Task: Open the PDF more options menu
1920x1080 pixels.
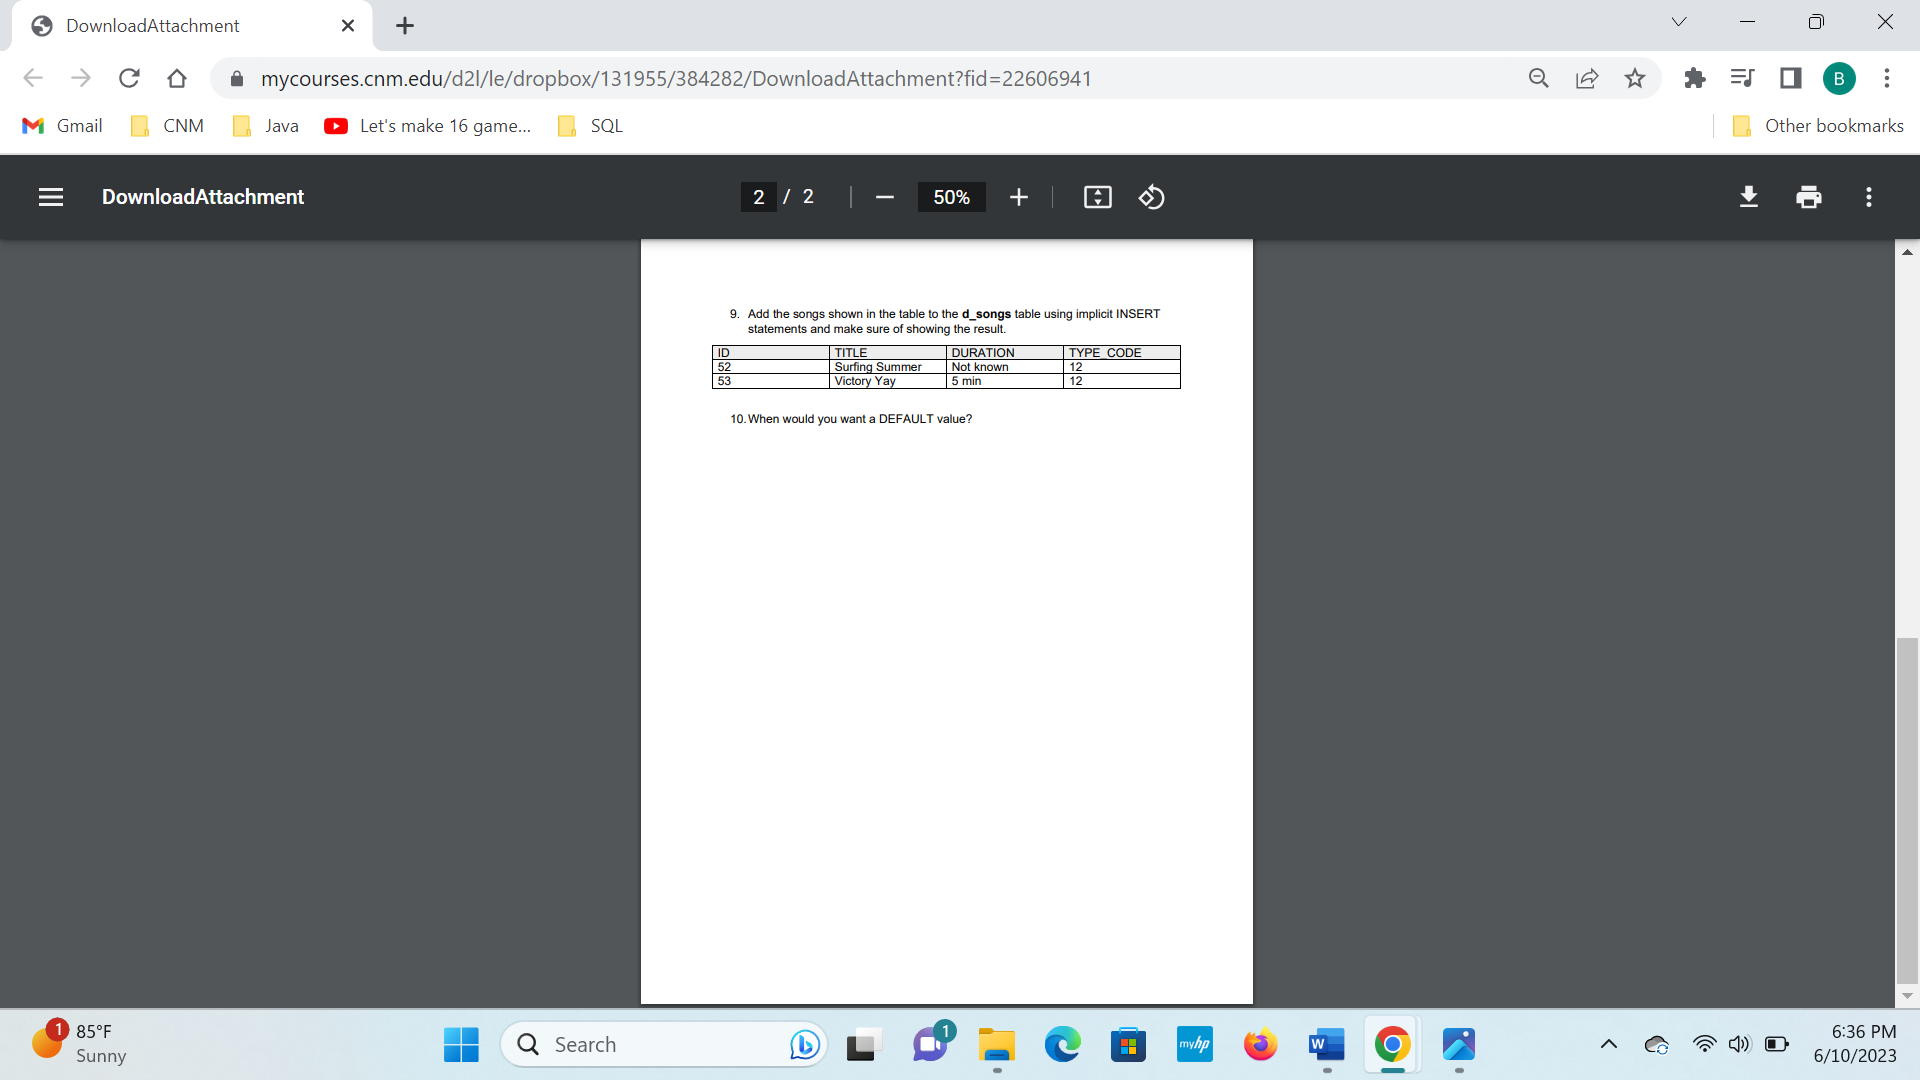Action: pos(1868,197)
